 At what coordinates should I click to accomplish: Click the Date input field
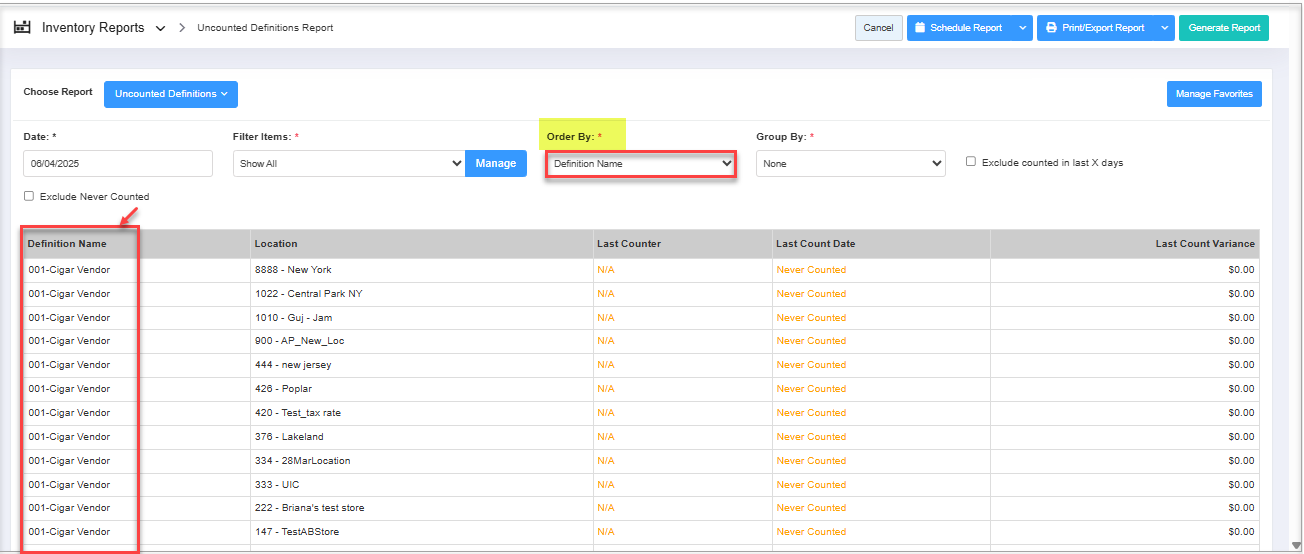click(118, 163)
